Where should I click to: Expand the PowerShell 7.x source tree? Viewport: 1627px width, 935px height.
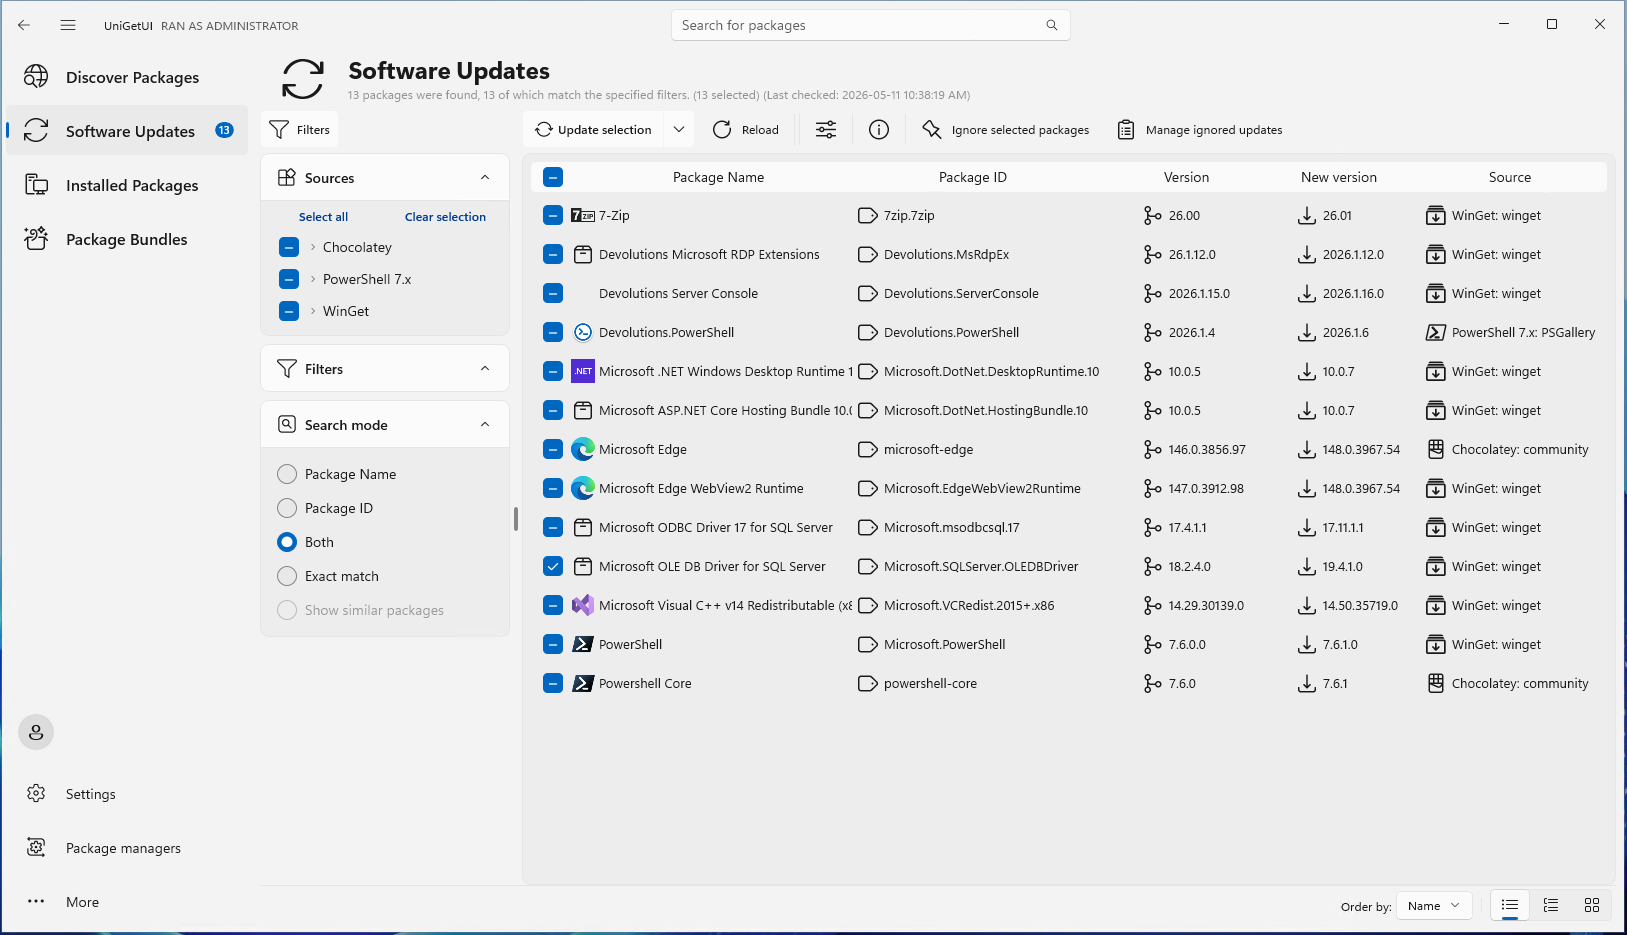point(313,279)
